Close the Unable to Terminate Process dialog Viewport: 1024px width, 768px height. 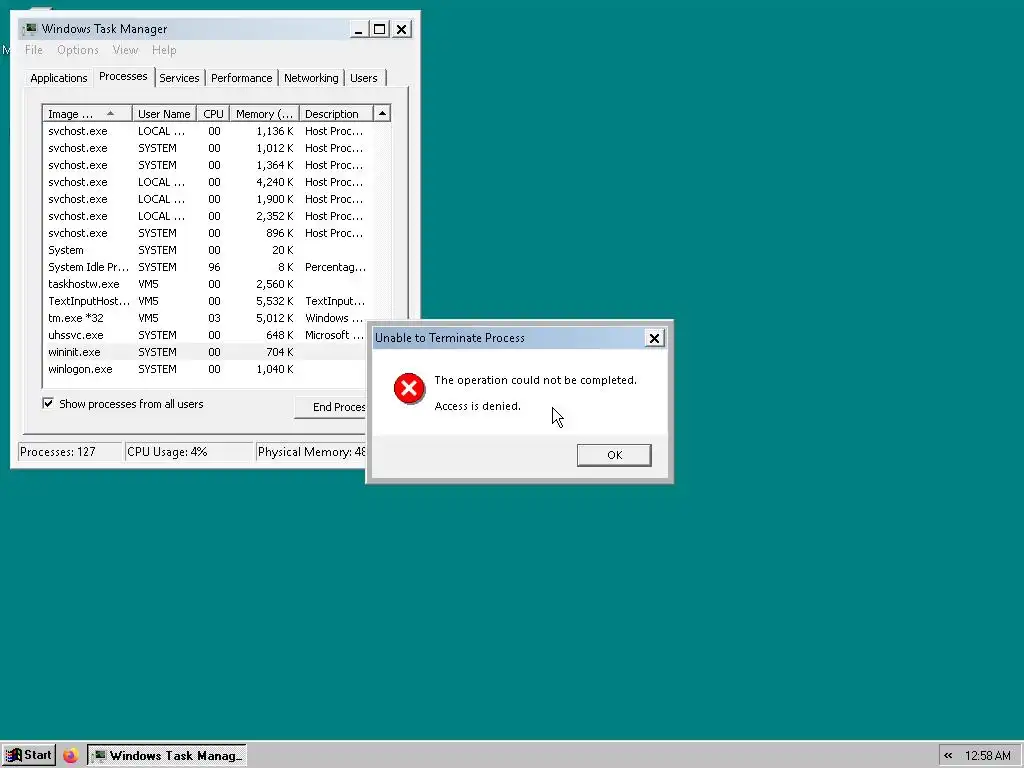point(654,338)
